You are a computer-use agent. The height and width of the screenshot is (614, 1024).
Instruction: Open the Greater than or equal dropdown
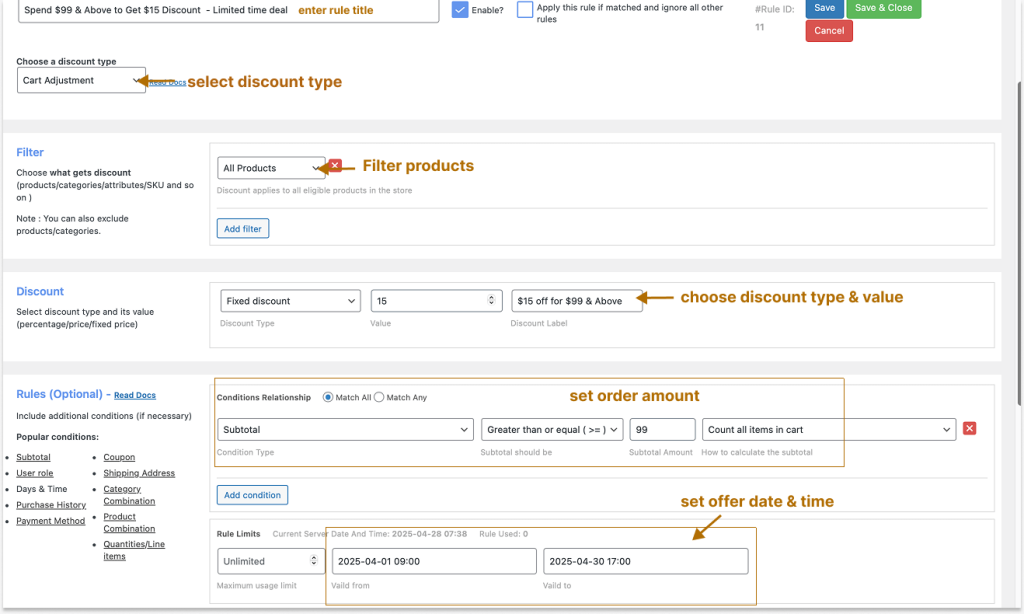tap(552, 430)
